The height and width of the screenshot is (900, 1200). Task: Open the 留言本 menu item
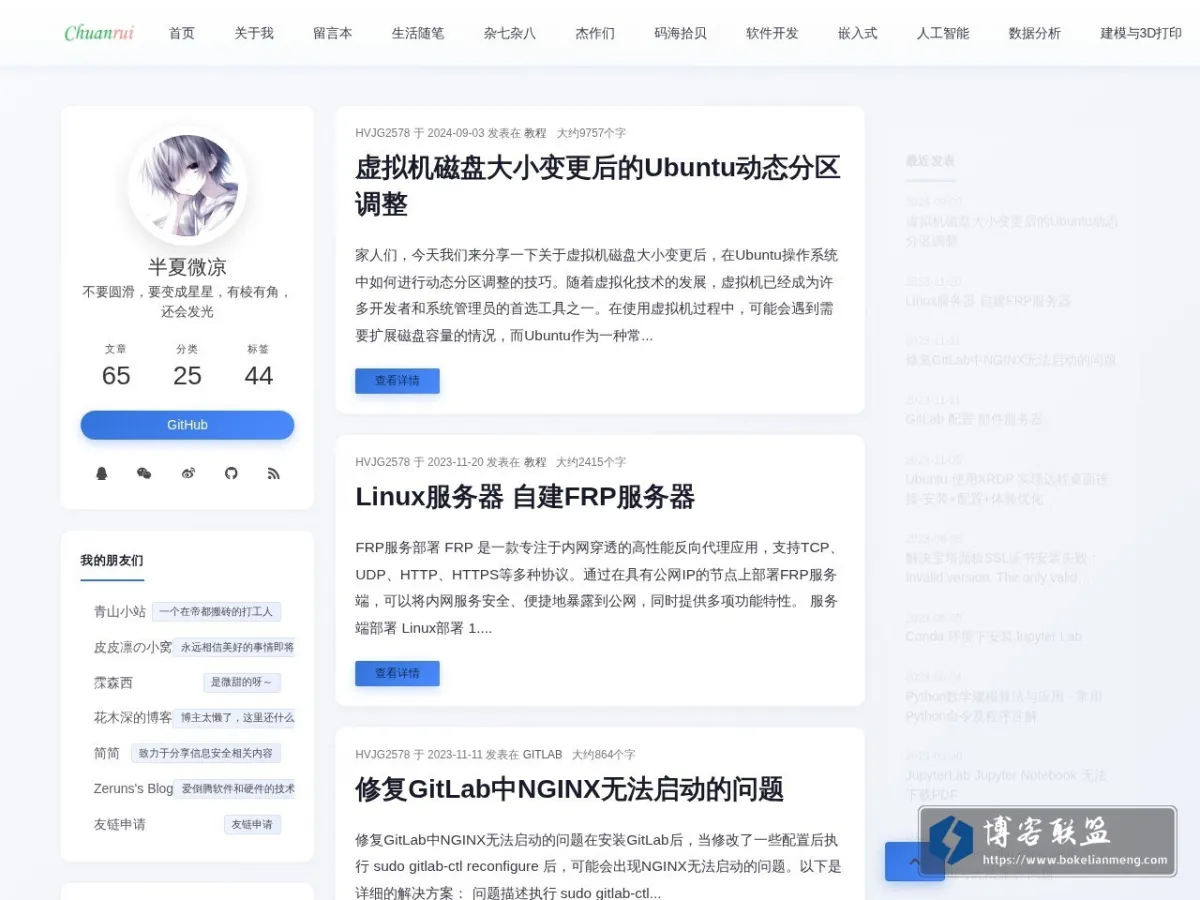333,33
